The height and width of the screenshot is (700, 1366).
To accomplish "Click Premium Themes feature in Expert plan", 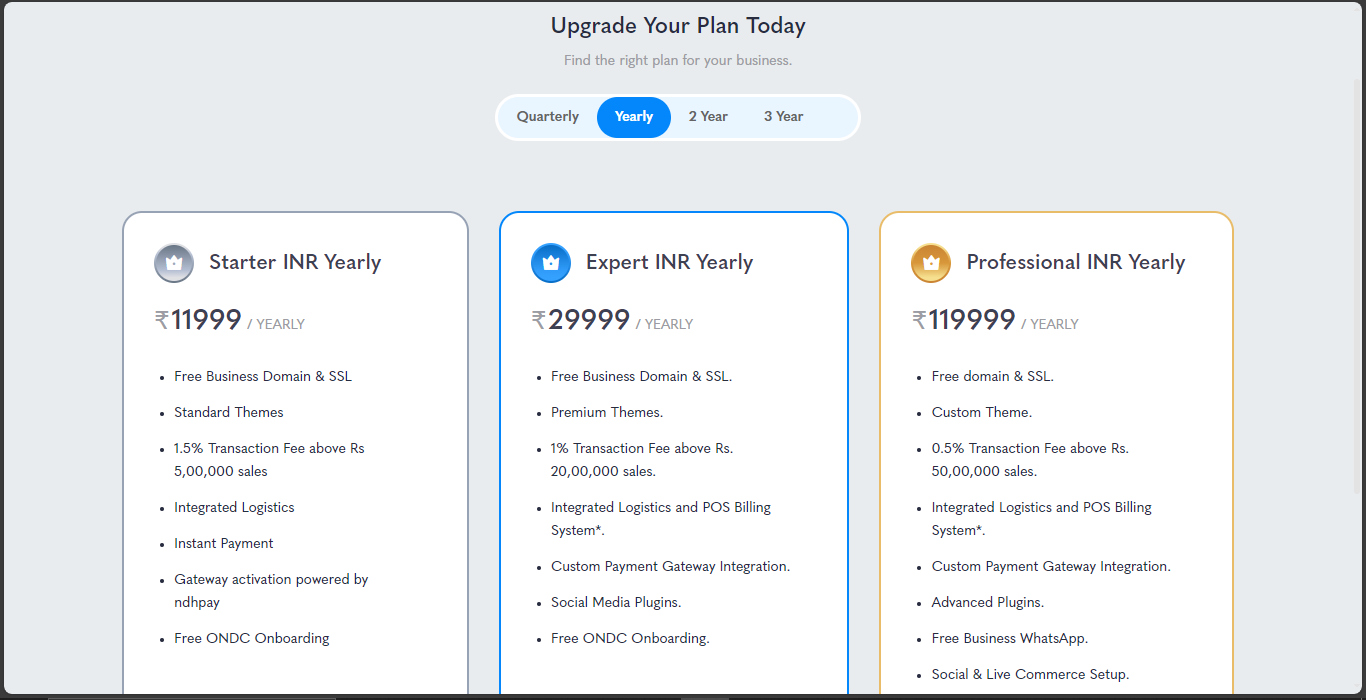I will coord(607,413).
